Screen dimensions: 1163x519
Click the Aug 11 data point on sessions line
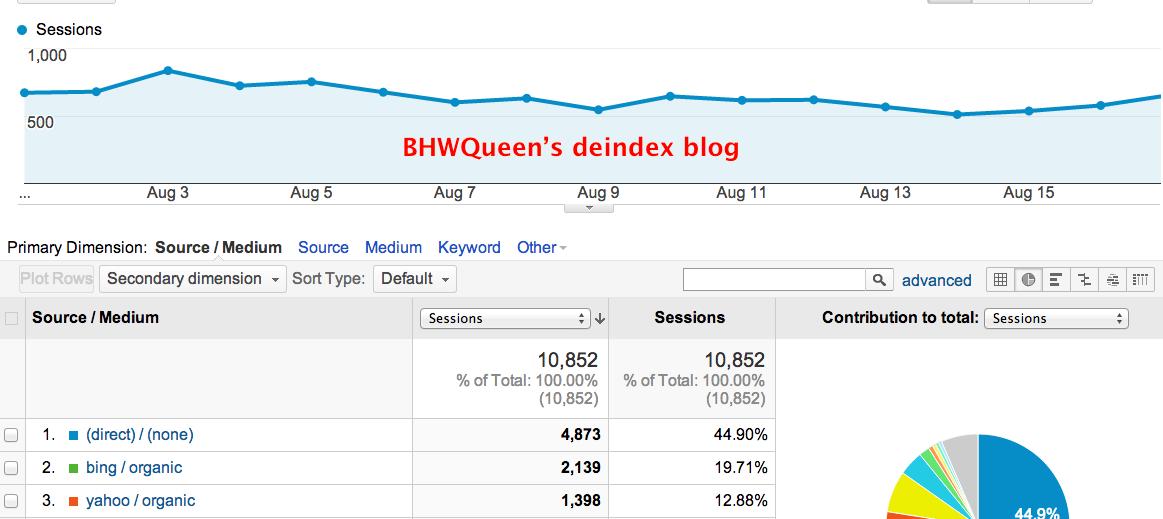point(742,100)
